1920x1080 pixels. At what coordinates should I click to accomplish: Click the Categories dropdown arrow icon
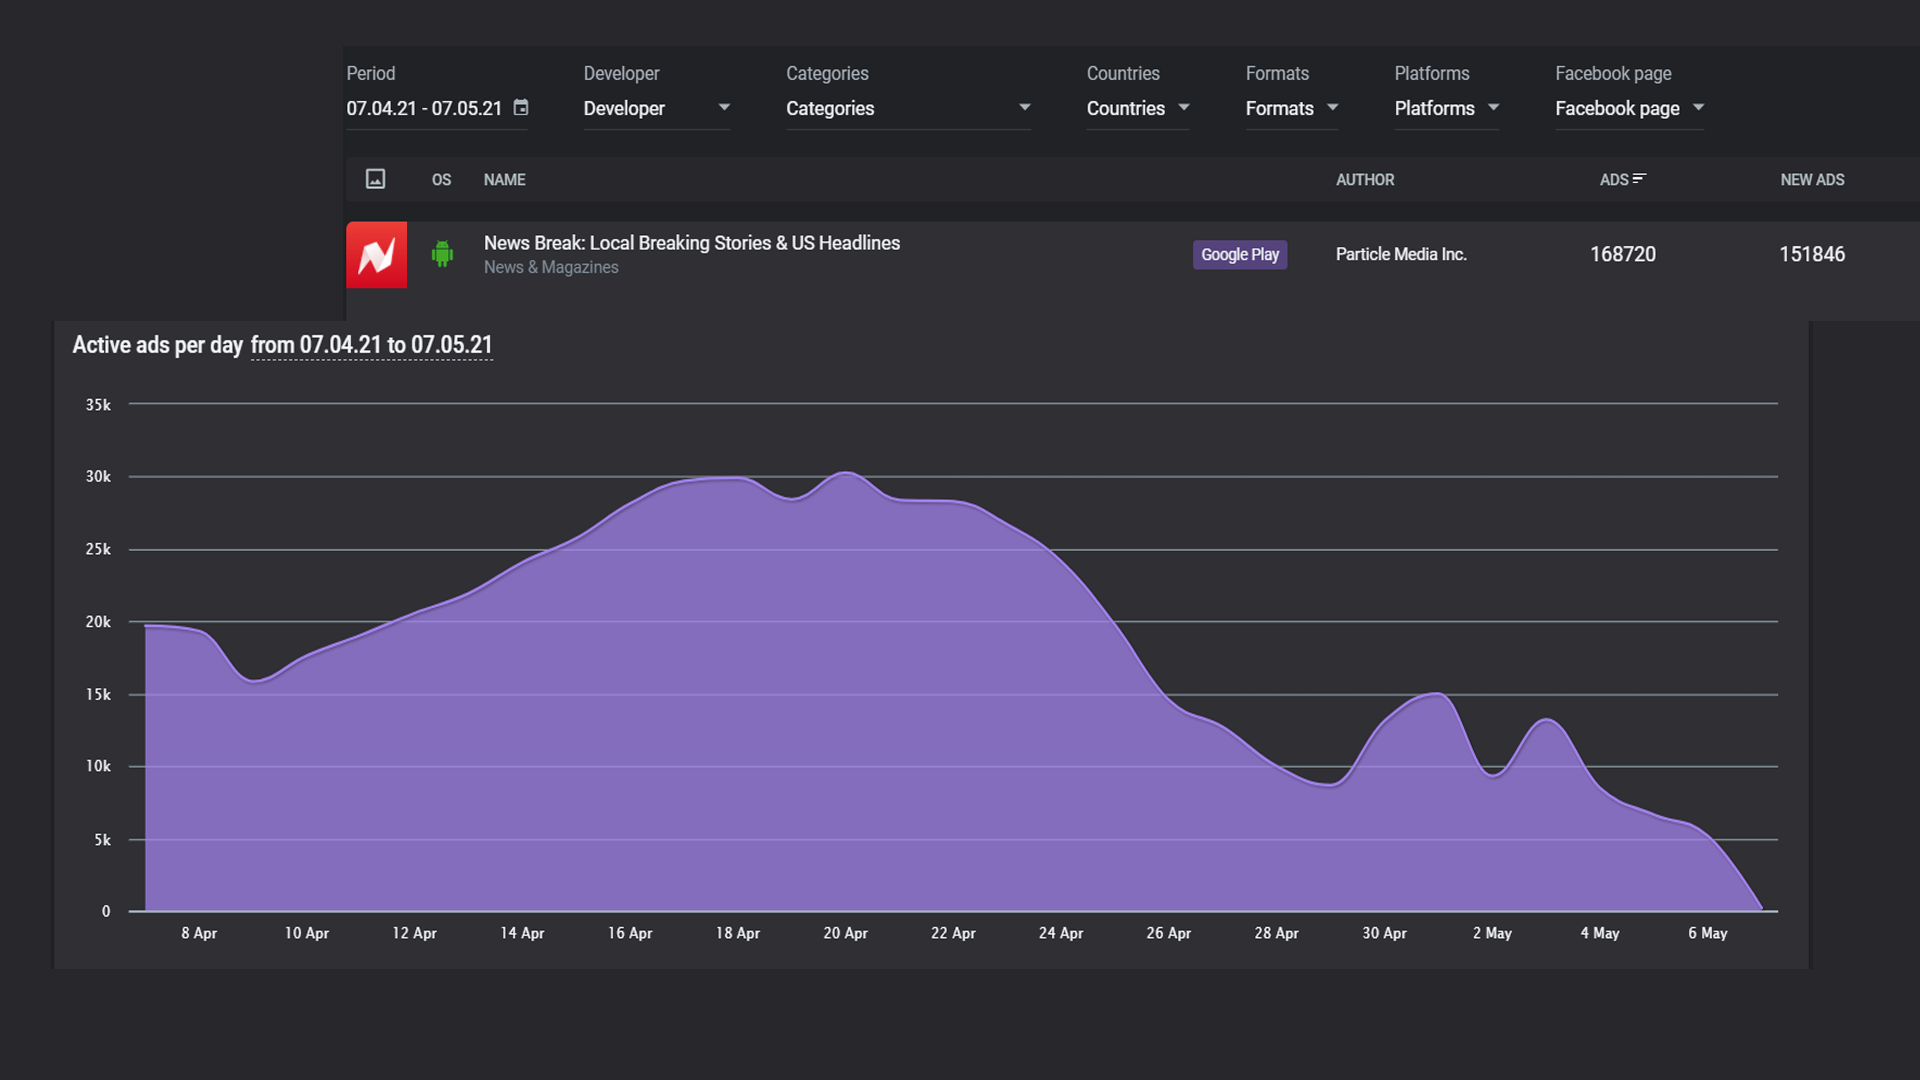(1024, 108)
